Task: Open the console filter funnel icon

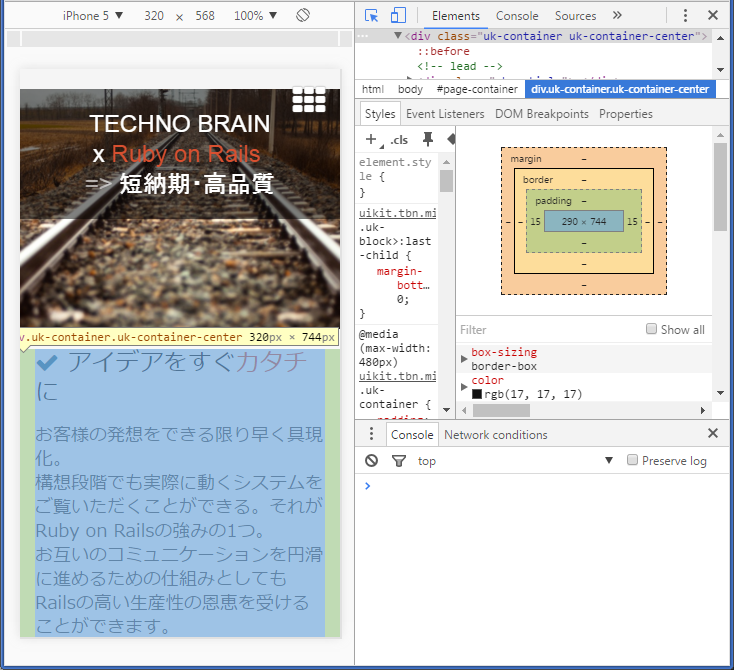Action: click(x=398, y=461)
